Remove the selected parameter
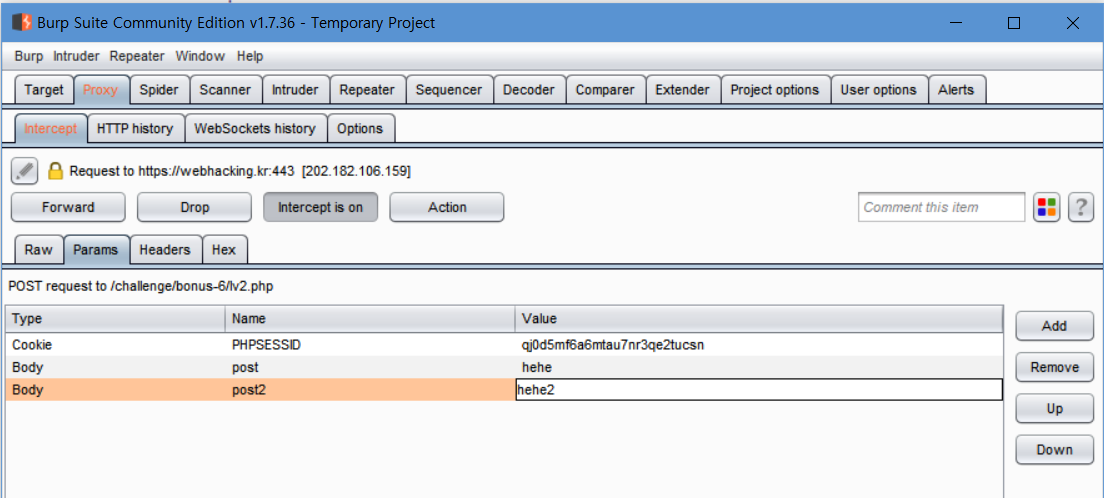The height and width of the screenshot is (498, 1104). click(x=1054, y=367)
